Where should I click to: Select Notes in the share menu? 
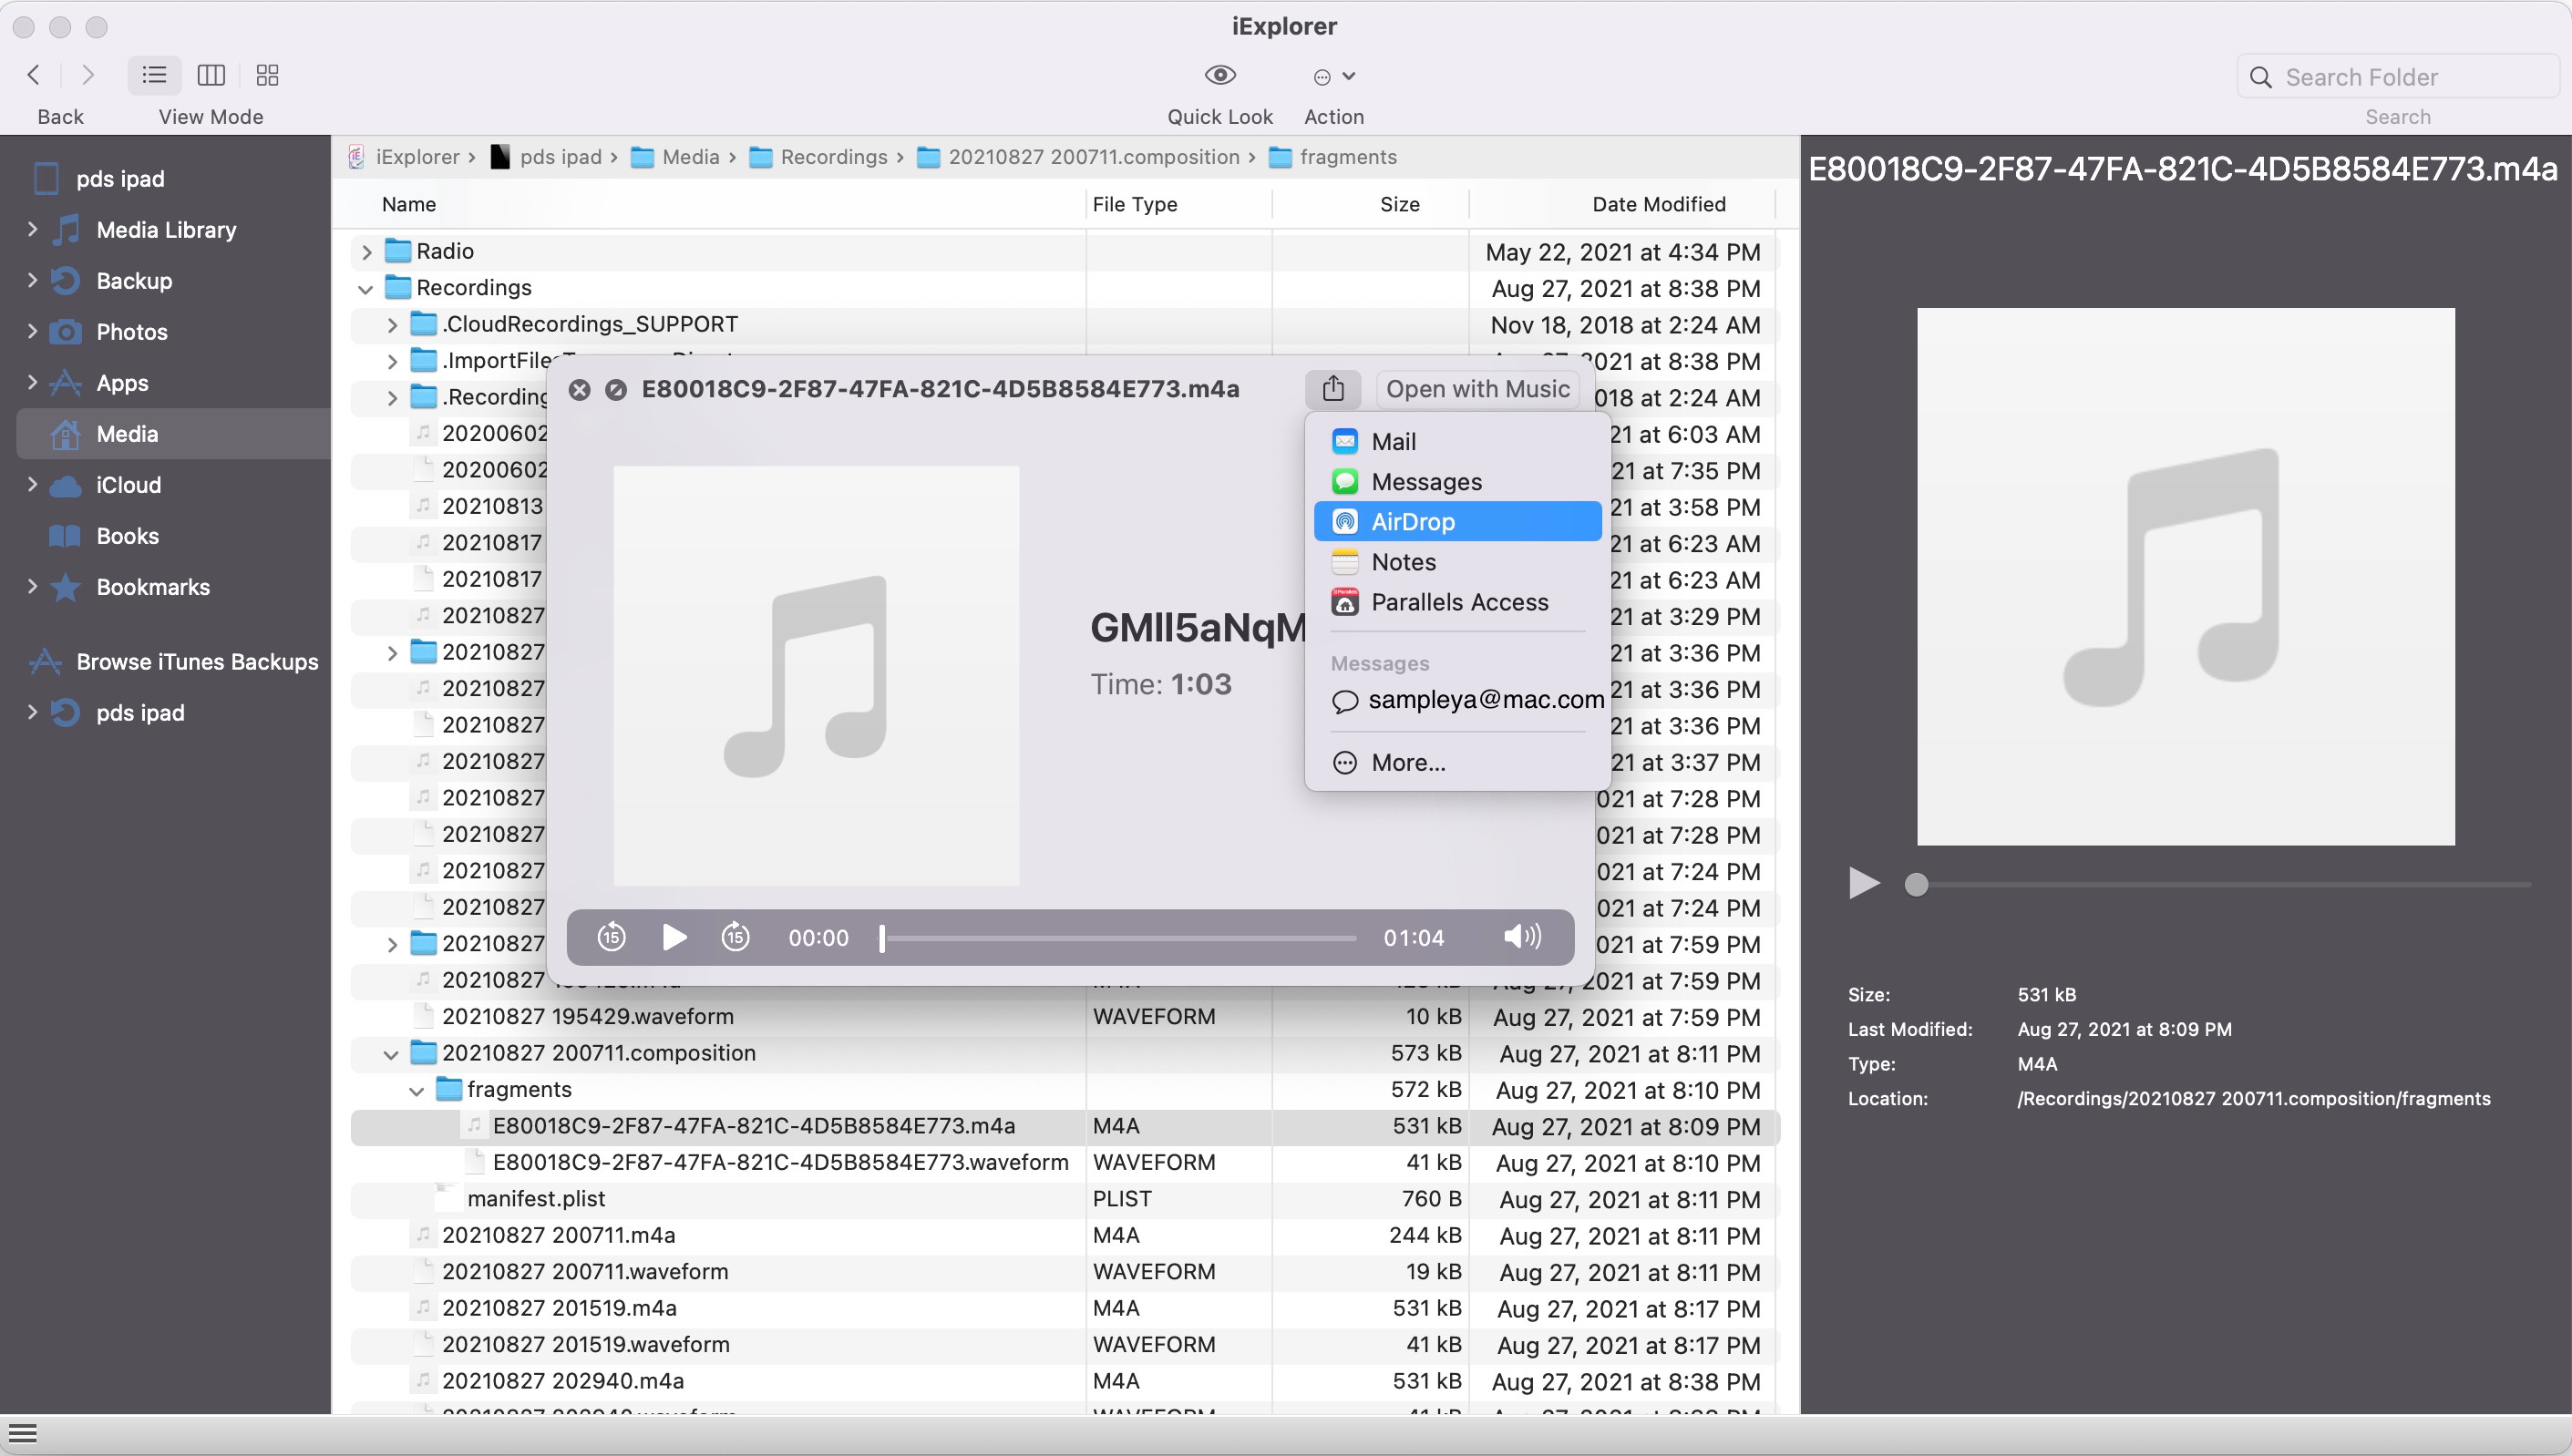(1402, 562)
